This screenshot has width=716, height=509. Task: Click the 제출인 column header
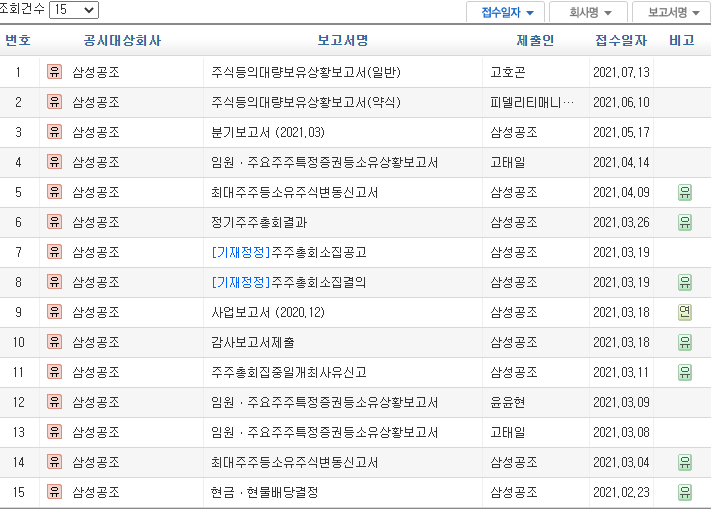(x=535, y=41)
